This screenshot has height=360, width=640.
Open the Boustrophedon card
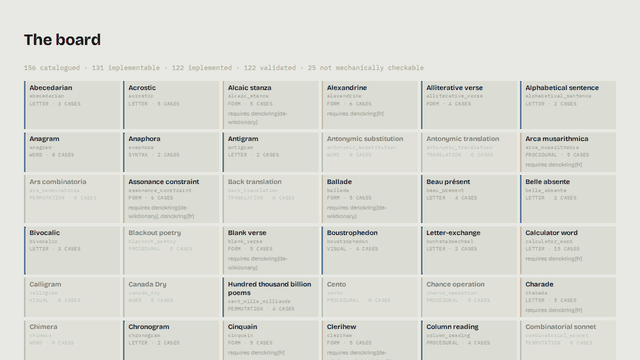click(370, 250)
